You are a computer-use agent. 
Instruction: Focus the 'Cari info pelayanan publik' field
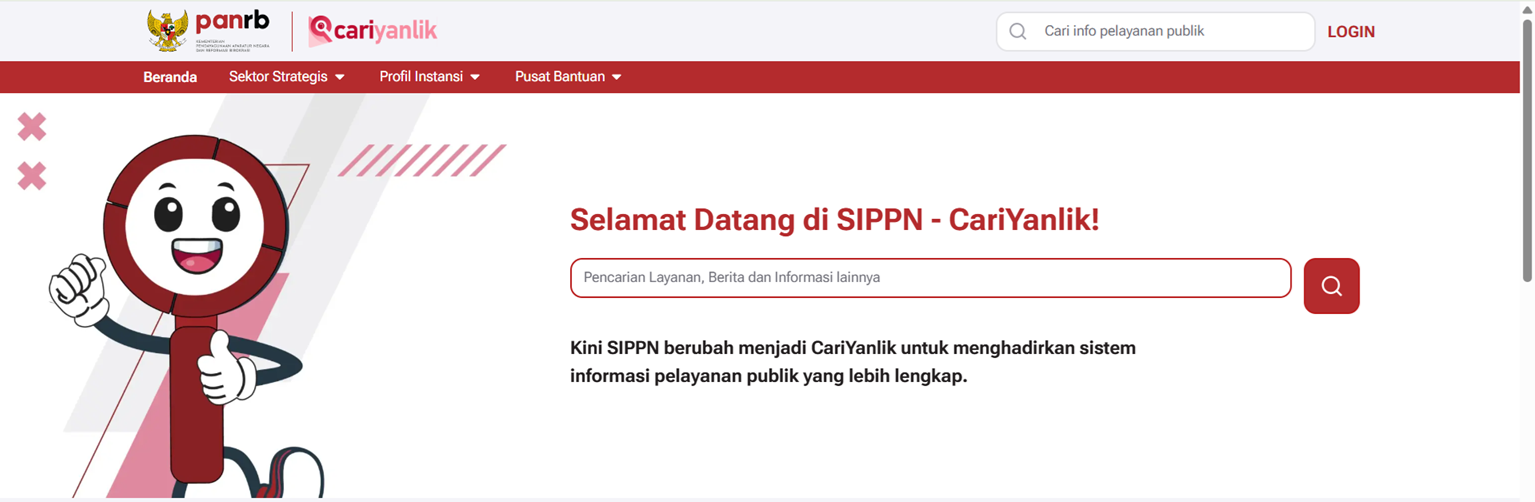click(x=1155, y=32)
